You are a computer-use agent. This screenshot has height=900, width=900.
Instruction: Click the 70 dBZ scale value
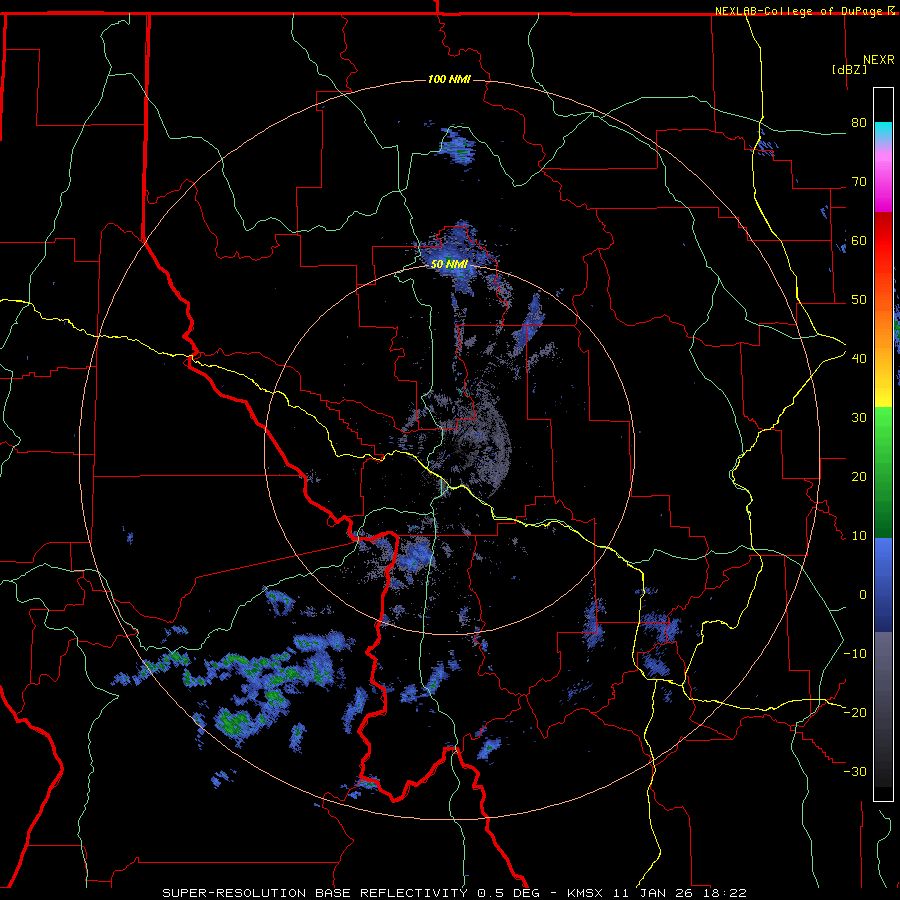click(x=859, y=181)
